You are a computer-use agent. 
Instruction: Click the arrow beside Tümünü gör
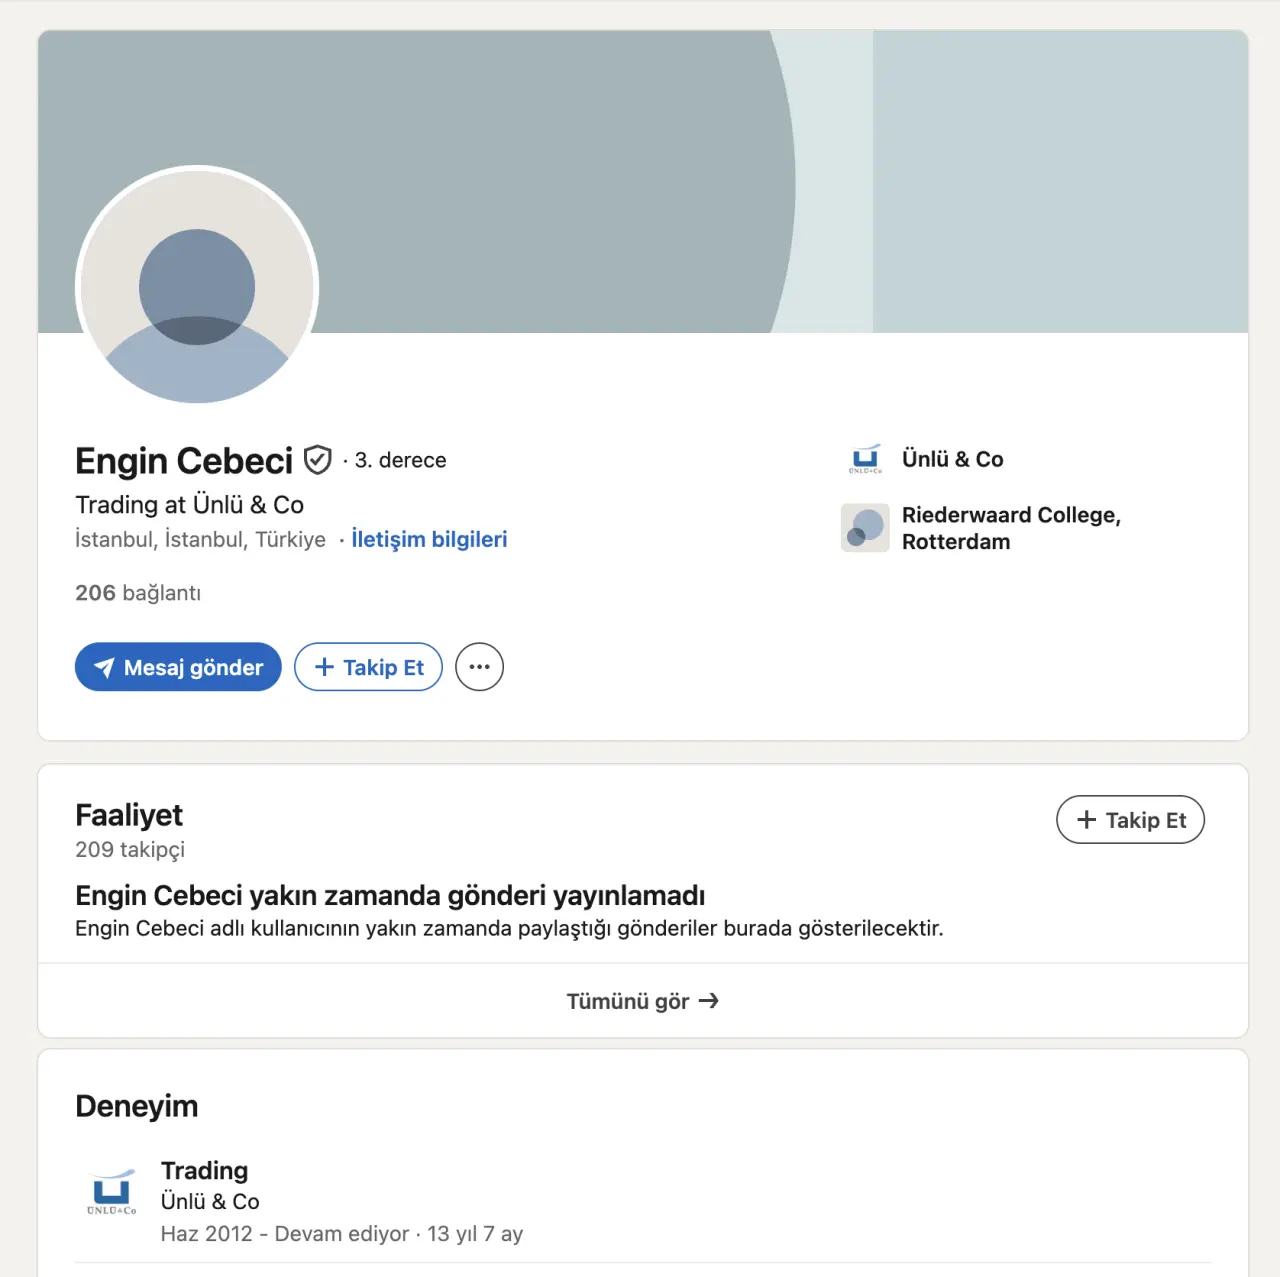709,1001
